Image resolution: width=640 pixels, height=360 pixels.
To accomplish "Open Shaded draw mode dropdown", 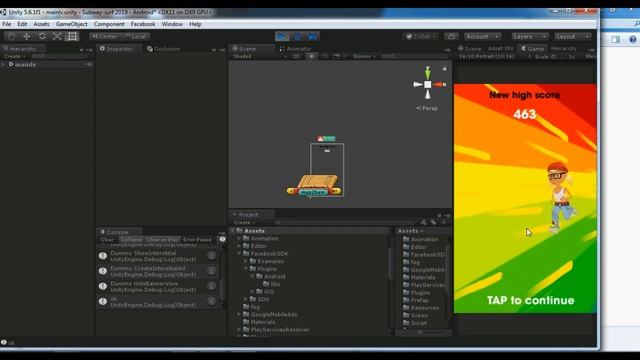I will pos(260,56).
